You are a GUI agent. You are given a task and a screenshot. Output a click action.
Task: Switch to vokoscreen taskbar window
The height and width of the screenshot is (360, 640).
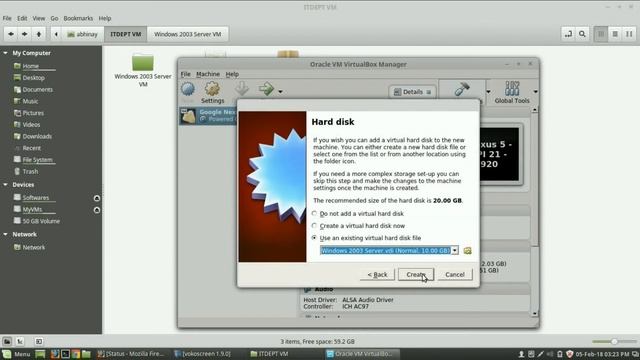click(203, 354)
